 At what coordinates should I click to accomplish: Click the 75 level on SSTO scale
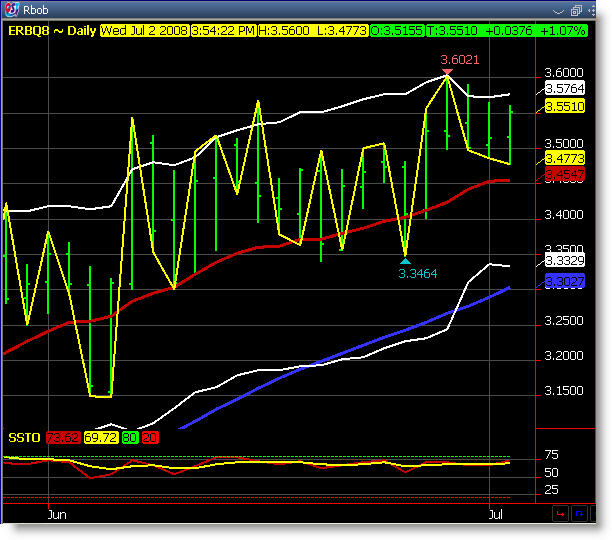click(x=551, y=455)
